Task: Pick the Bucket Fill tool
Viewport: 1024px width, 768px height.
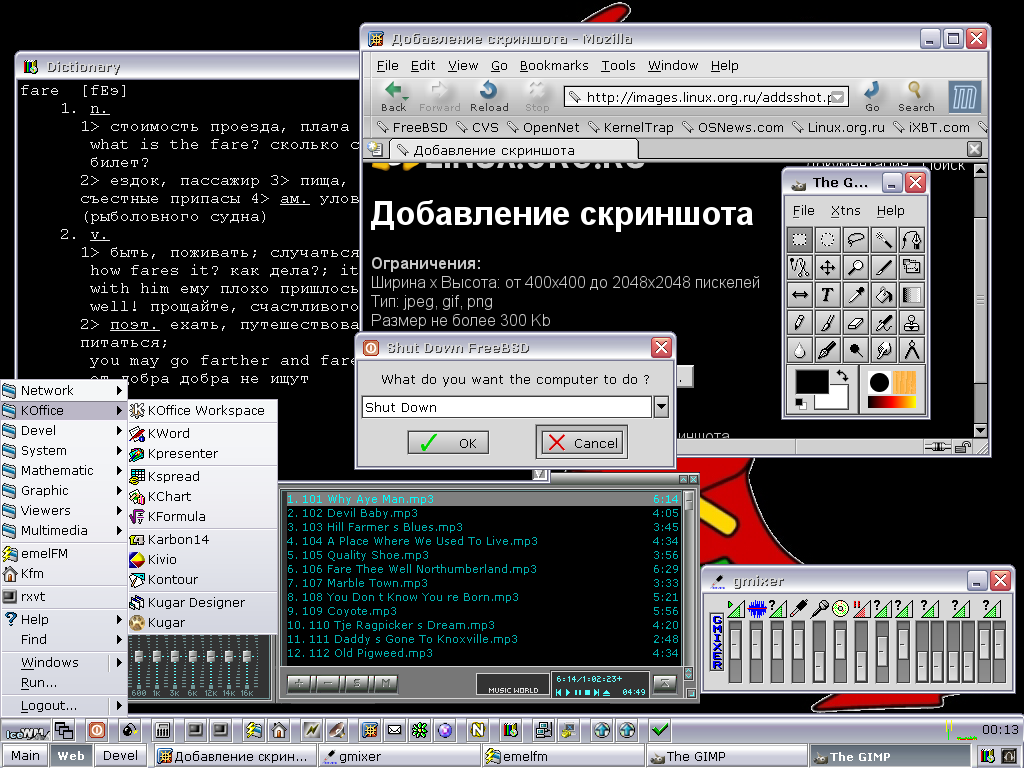Action: coord(883,295)
